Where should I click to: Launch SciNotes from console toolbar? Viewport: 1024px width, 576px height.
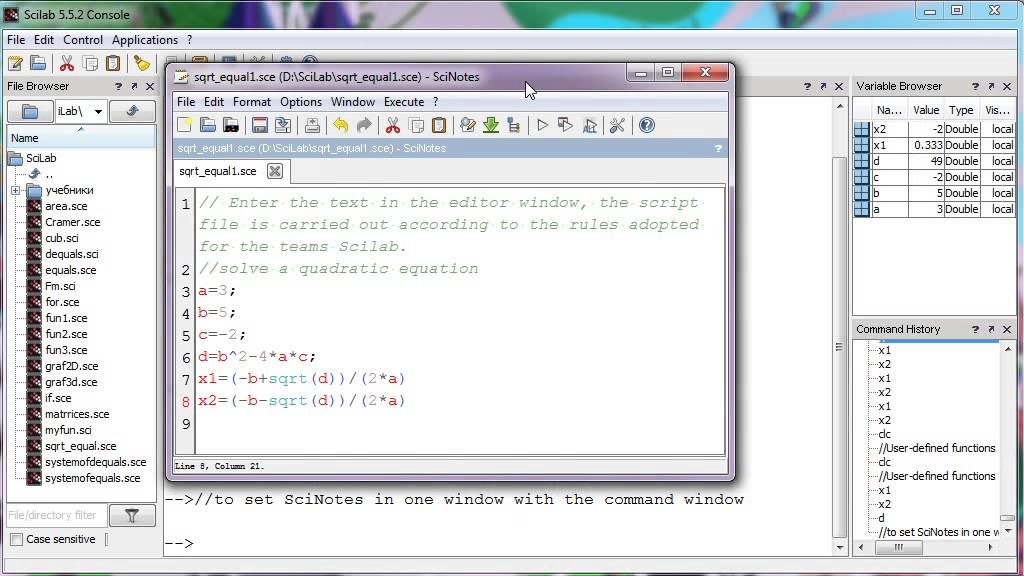[x=15, y=63]
